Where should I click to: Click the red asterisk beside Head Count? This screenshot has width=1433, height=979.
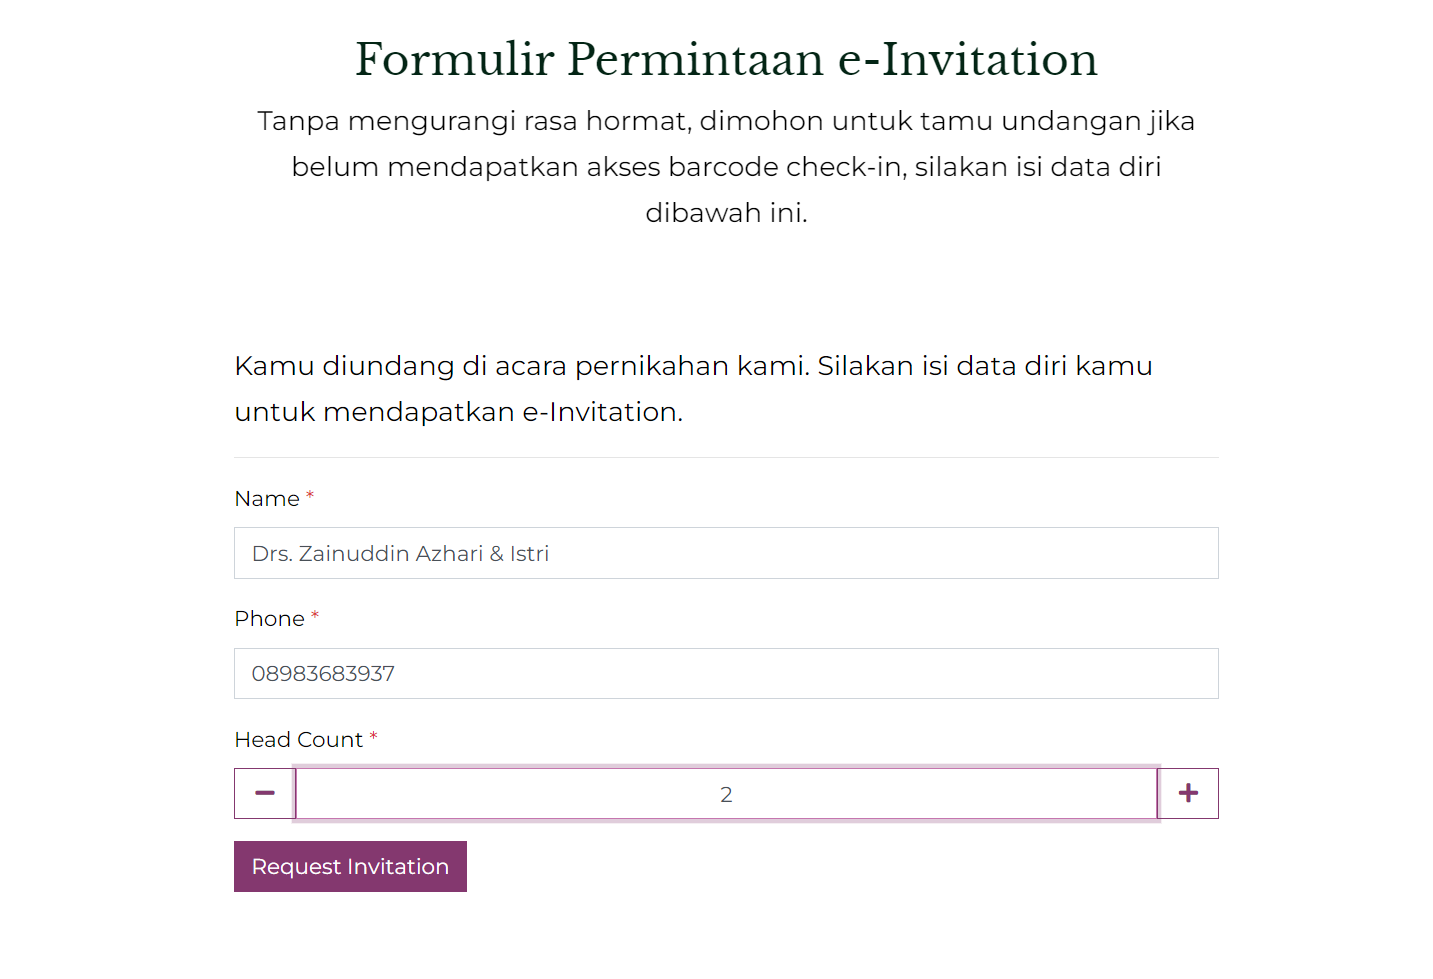(373, 736)
